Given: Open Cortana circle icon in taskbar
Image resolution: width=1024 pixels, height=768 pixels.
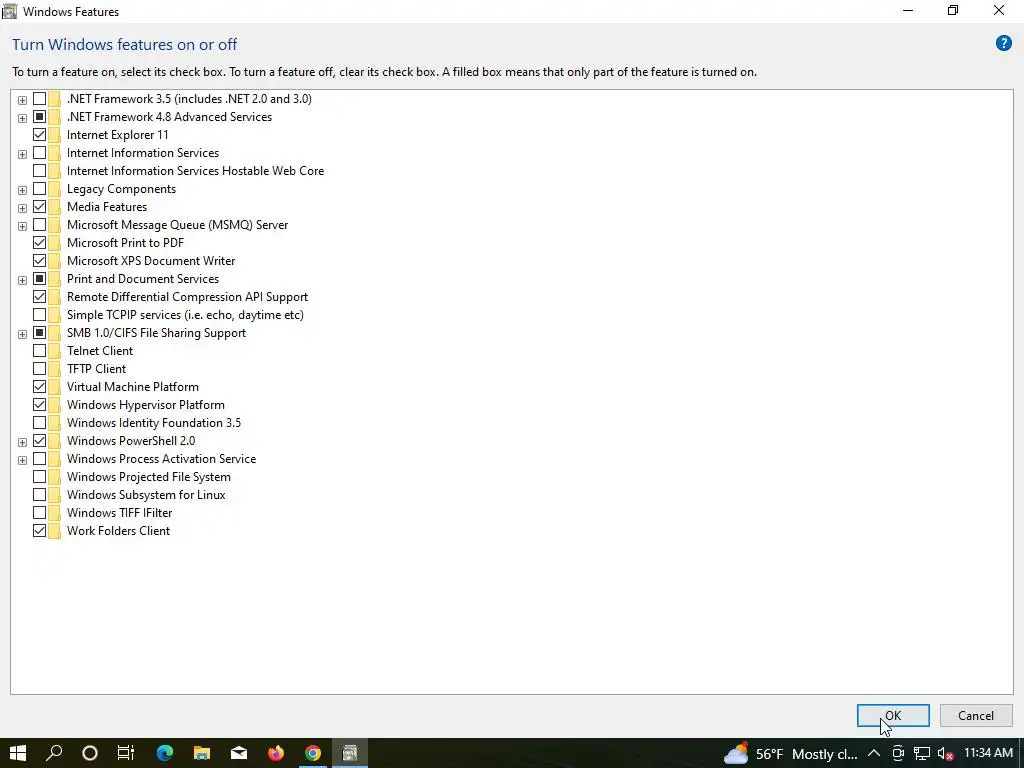Looking at the screenshot, I should [90, 753].
